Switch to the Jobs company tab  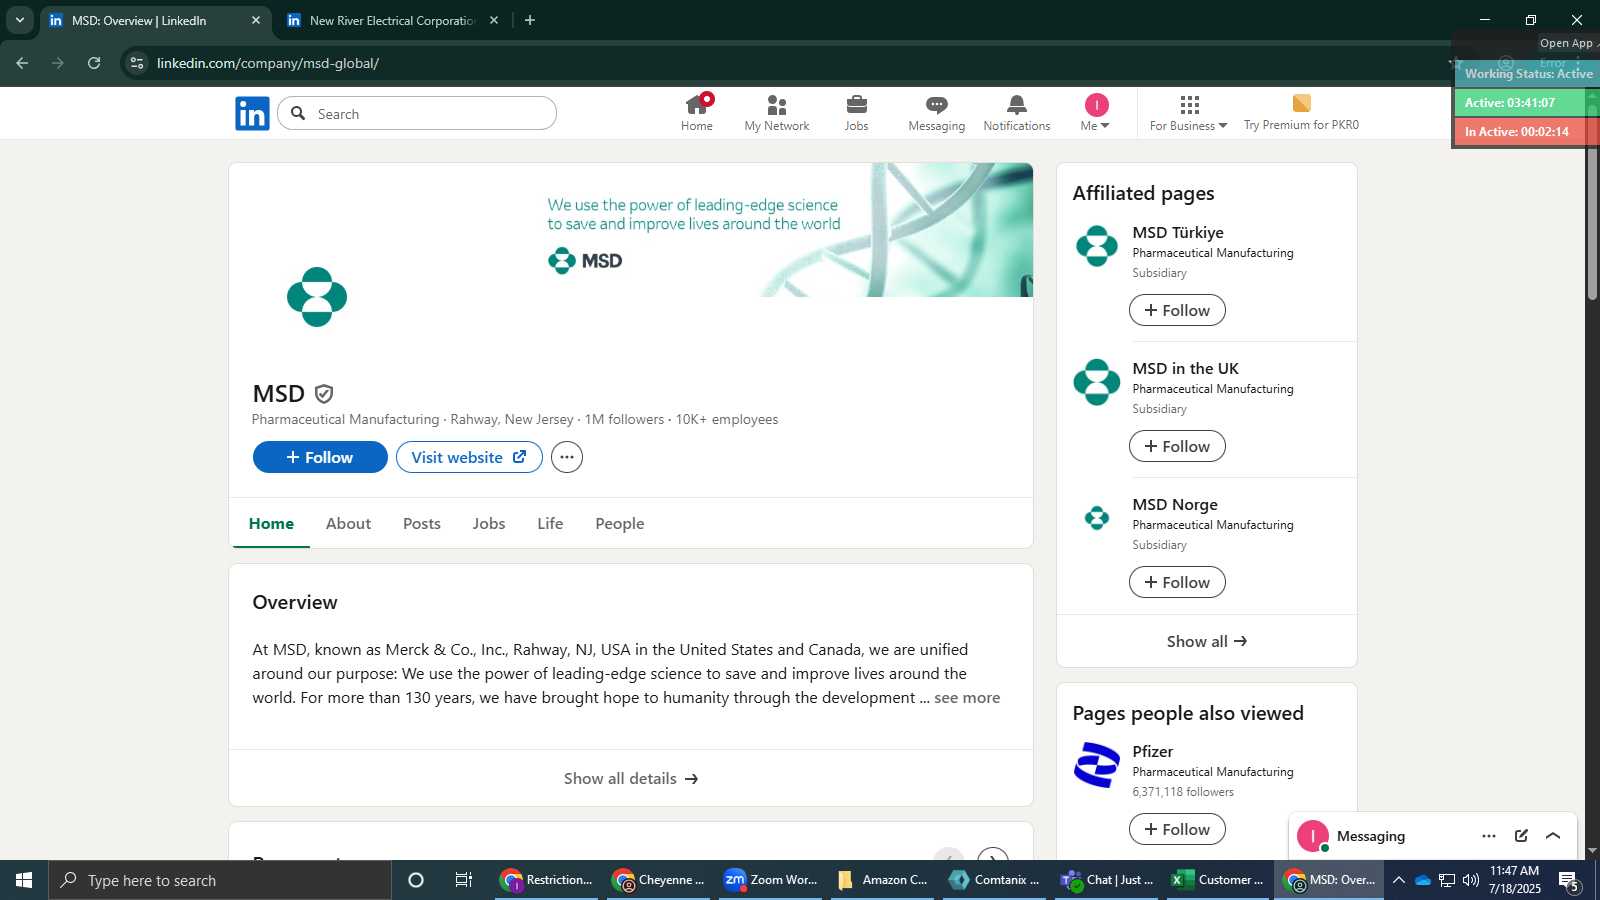coord(489,523)
